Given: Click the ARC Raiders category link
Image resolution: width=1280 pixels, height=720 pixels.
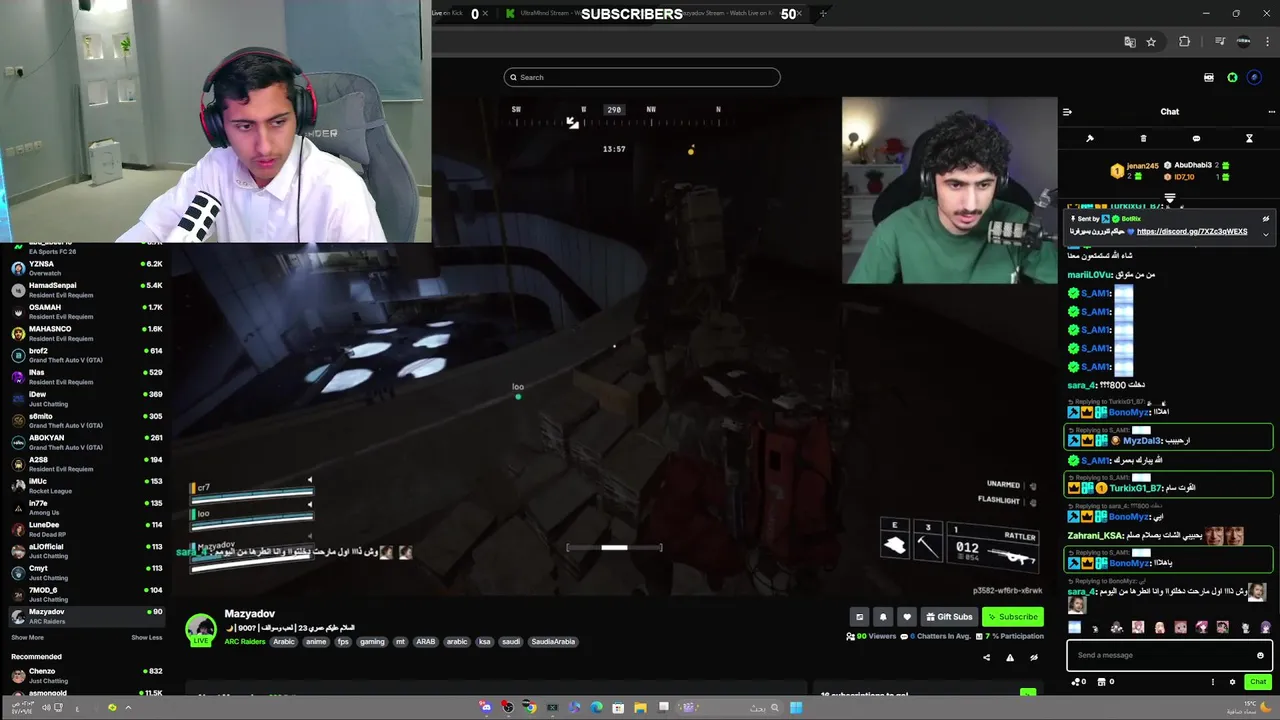Looking at the screenshot, I should (245, 642).
